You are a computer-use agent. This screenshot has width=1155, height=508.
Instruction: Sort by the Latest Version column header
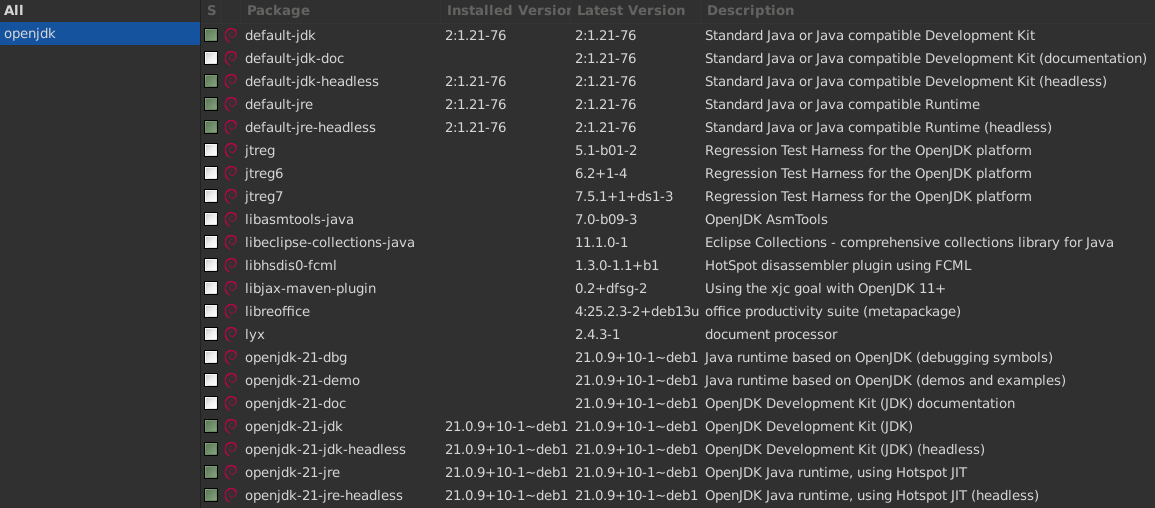pyautogui.click(x=637, y=10)
